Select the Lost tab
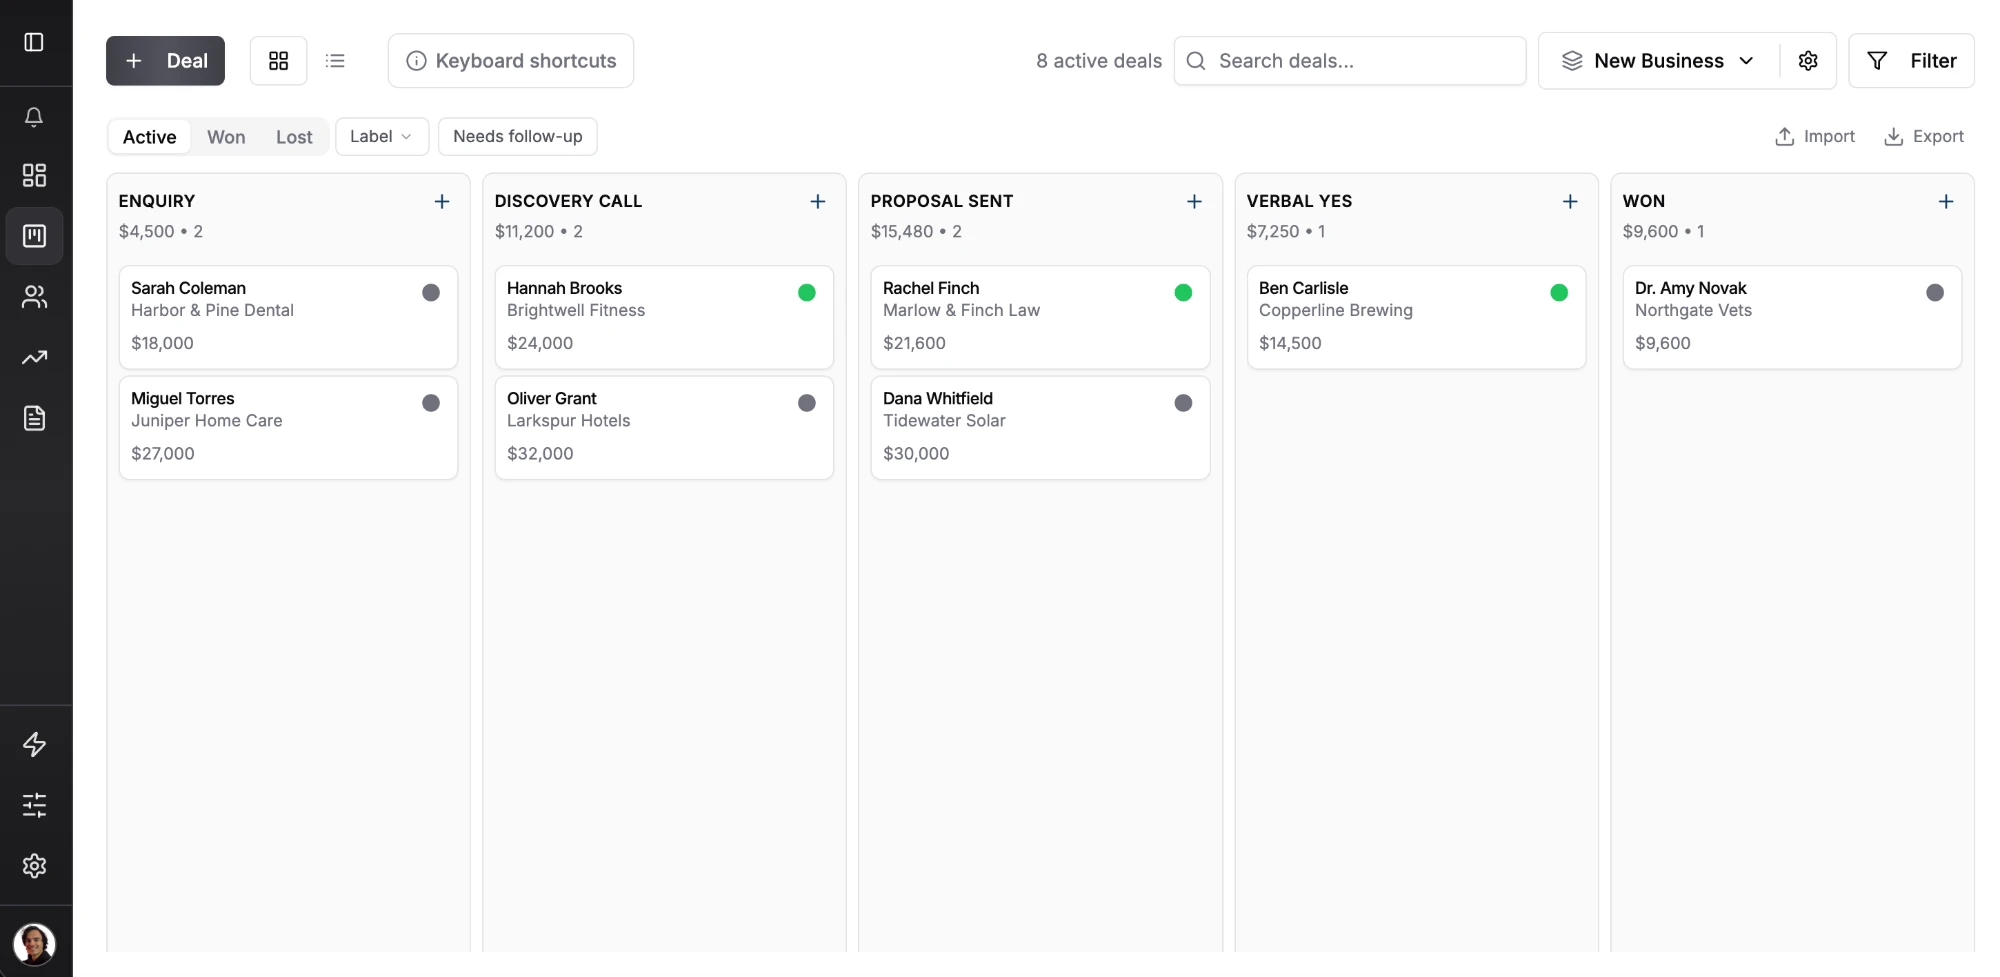This screenshot has height=977, width=2000. (294, 137)
